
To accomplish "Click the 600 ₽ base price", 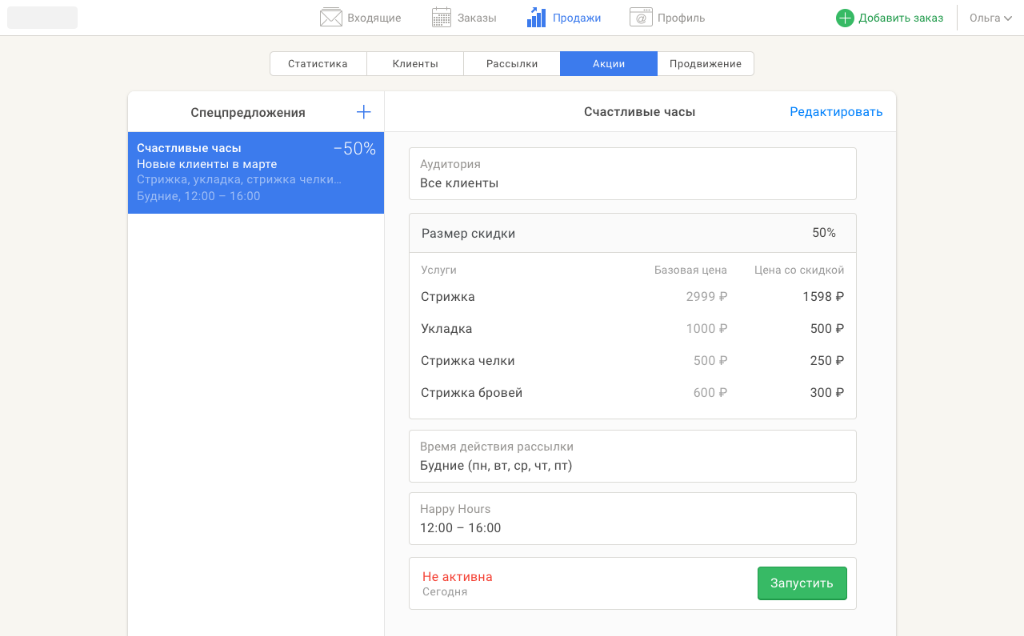I will [710, 392].
